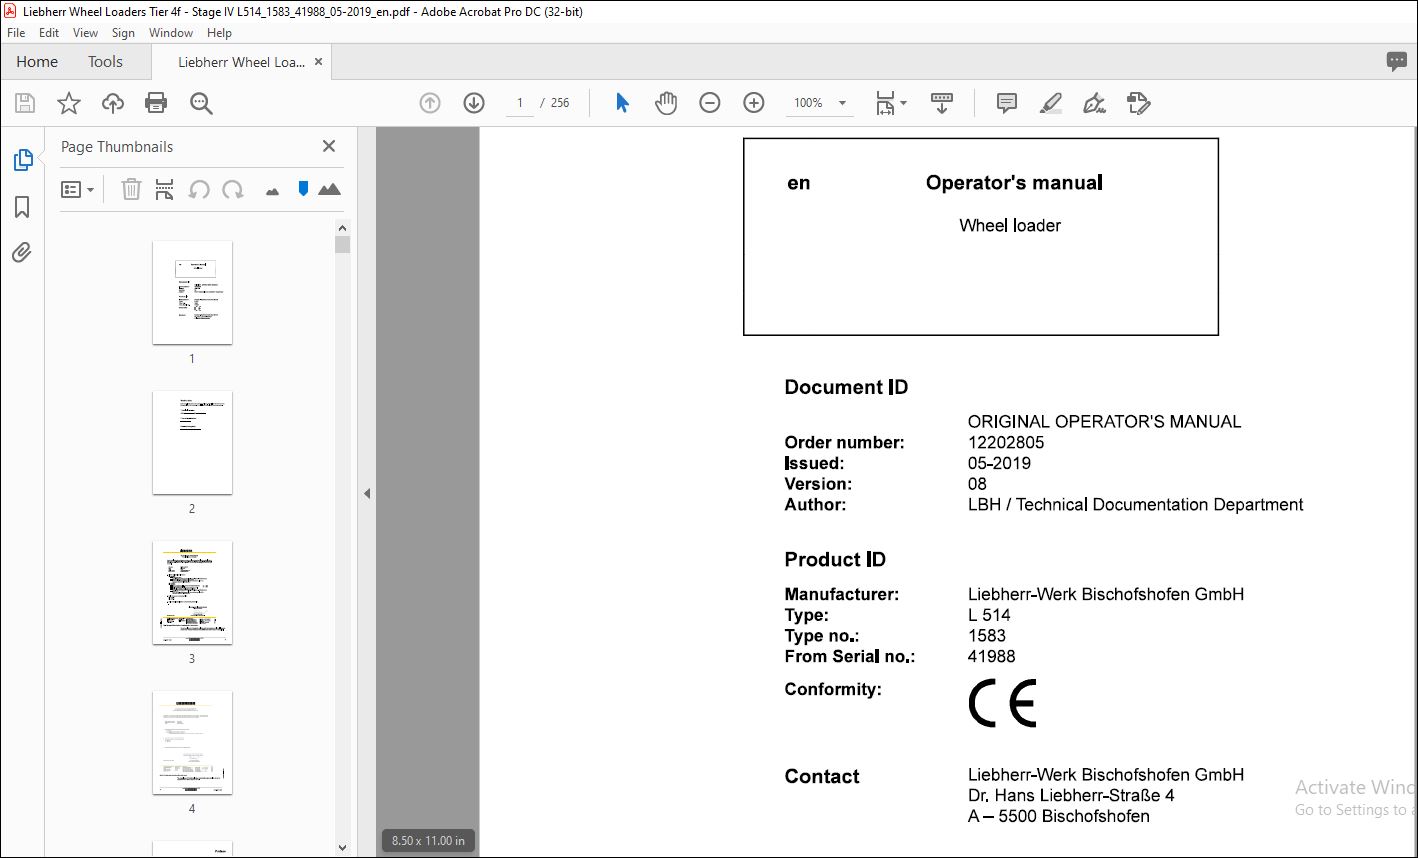This screenshot has width=1418, height=858.
Task: Open the Bookmarks sidebar panel
Action: coord(22,207)
